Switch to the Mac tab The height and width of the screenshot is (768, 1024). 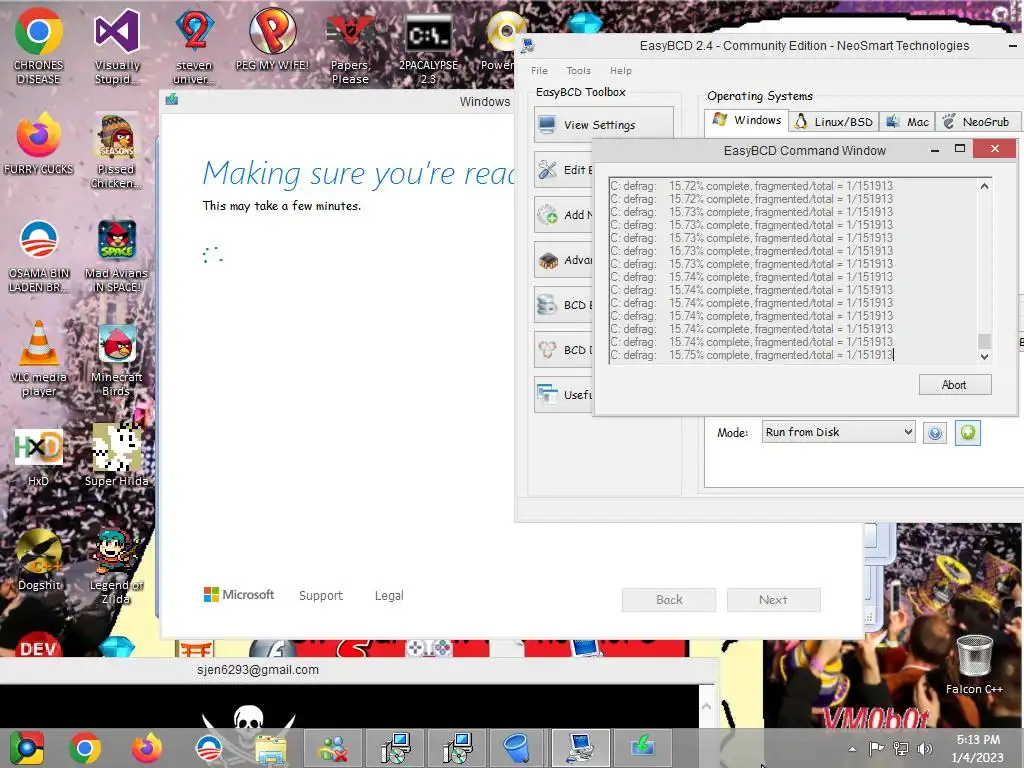[907, 122]
